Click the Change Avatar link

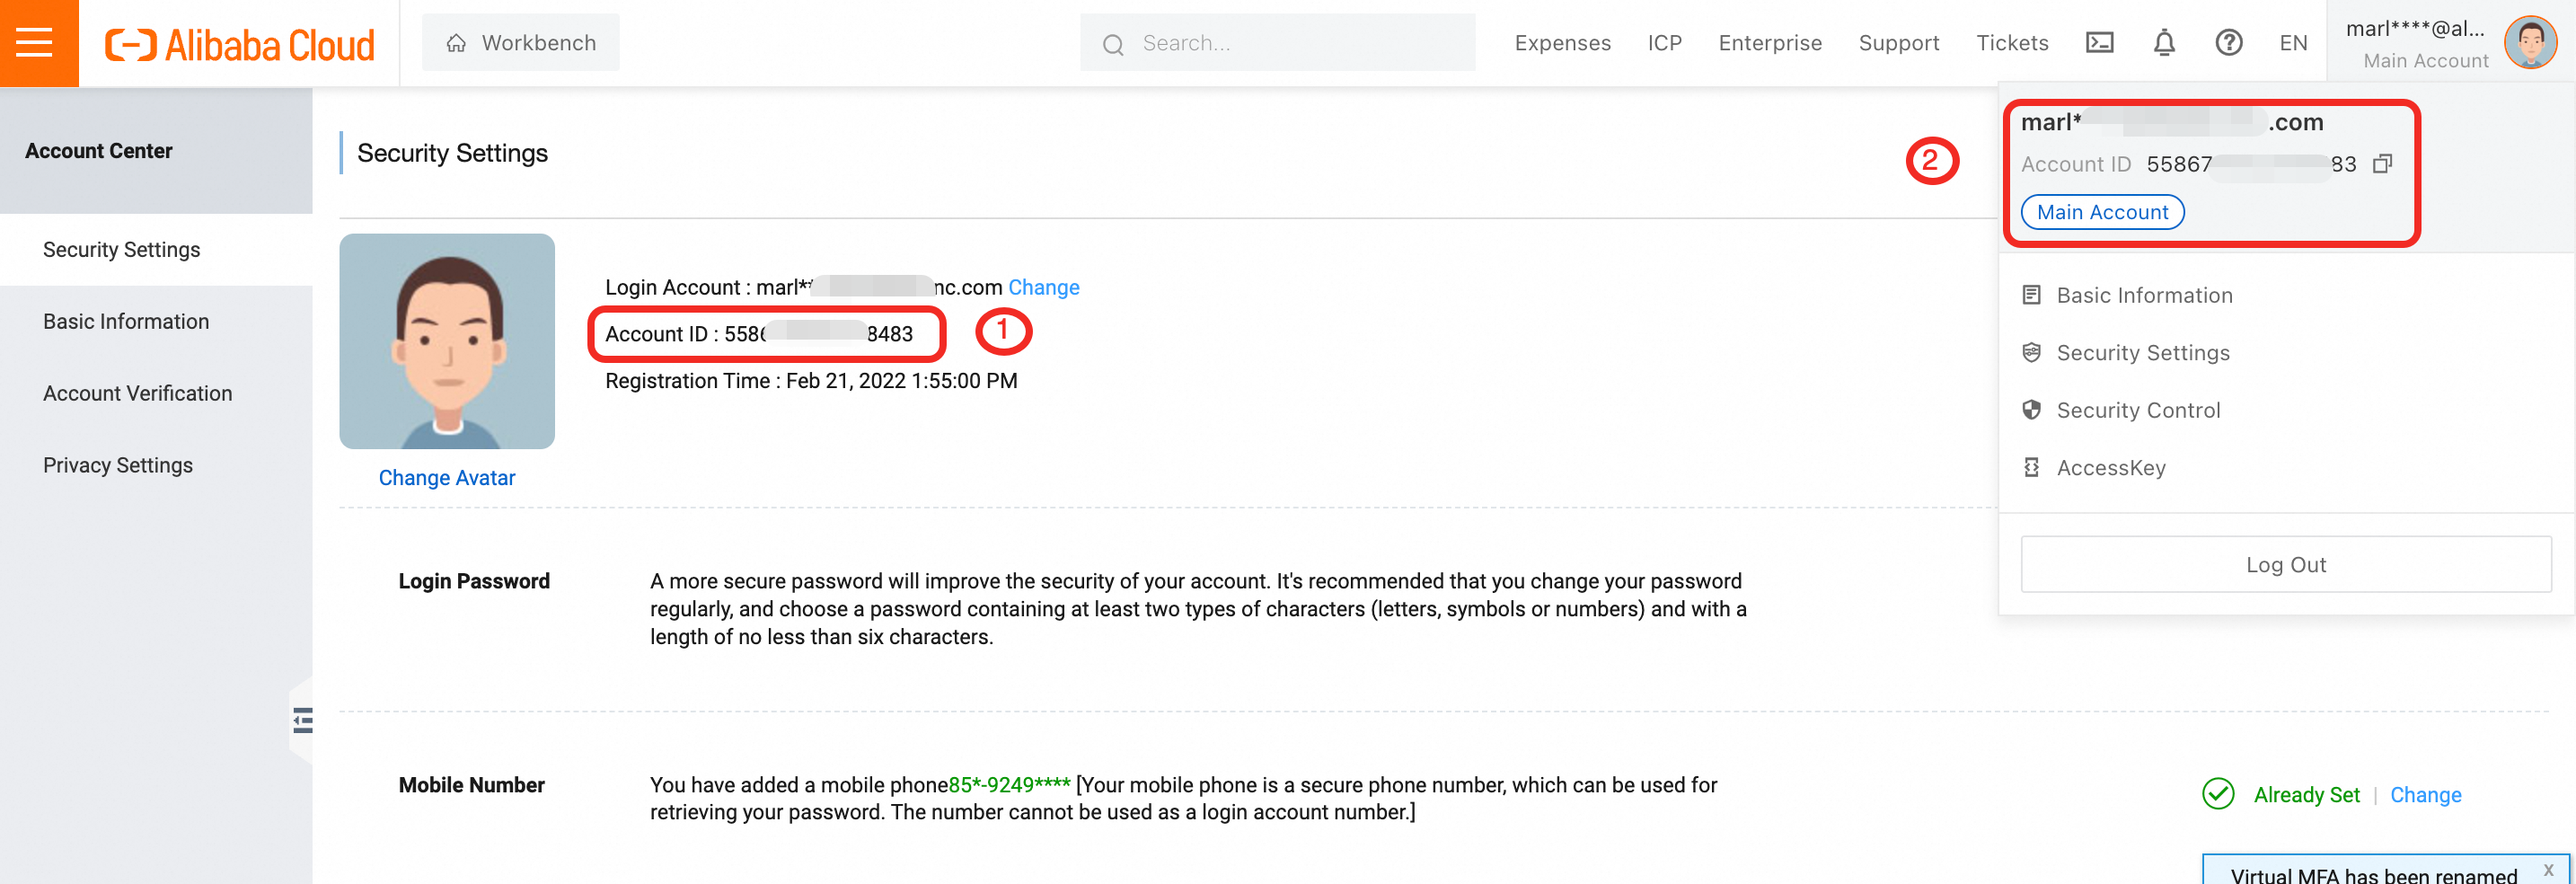(447, 478)
